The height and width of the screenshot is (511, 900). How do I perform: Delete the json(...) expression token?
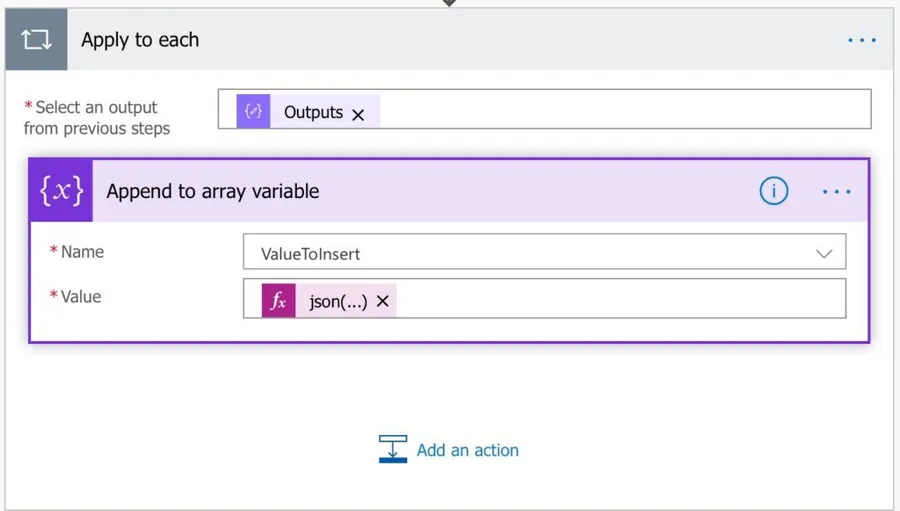point(382,301)
